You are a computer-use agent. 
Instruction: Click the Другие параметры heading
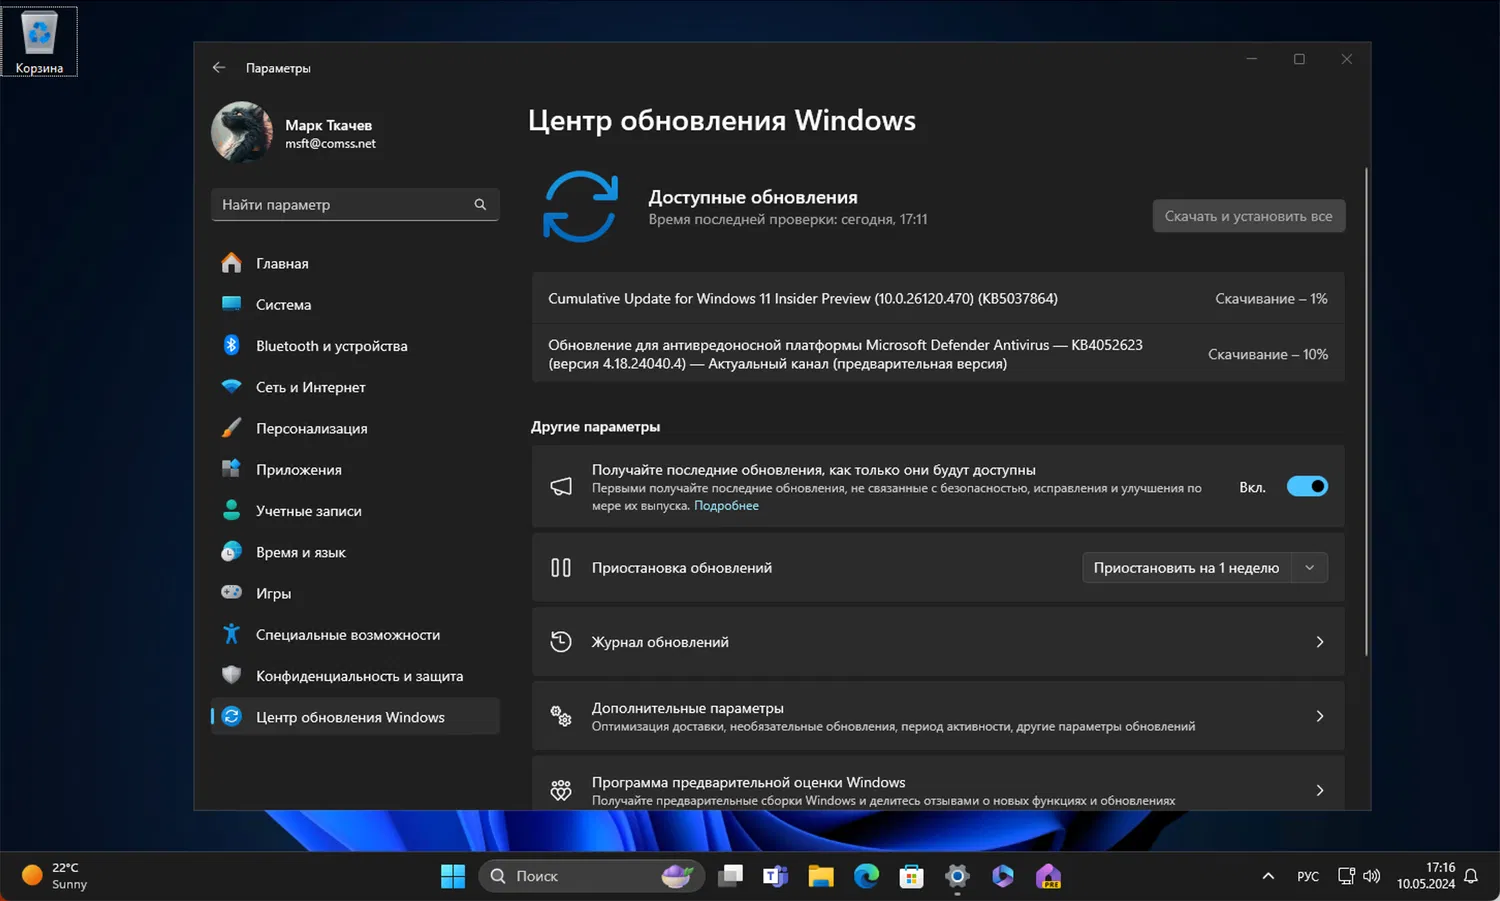[596, 427]
